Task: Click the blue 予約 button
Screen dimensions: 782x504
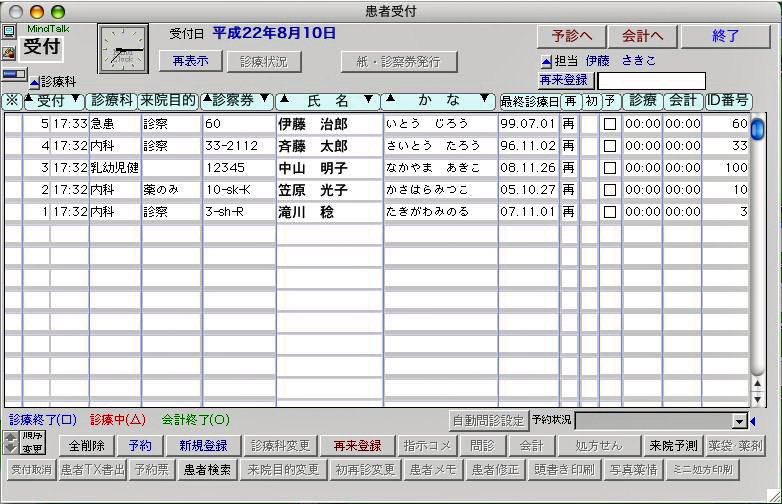Action: pos(140,446)
